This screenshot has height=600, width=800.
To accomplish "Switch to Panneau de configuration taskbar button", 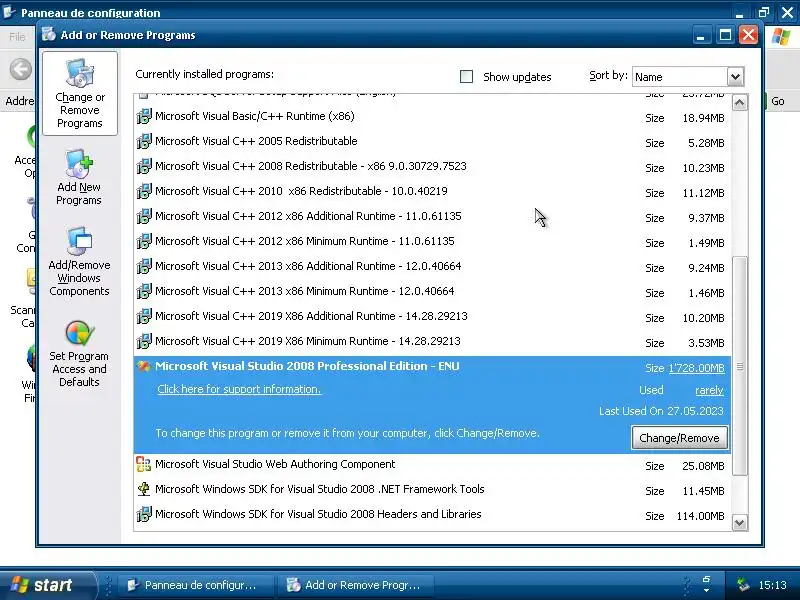I will click(x=196, y=585).
